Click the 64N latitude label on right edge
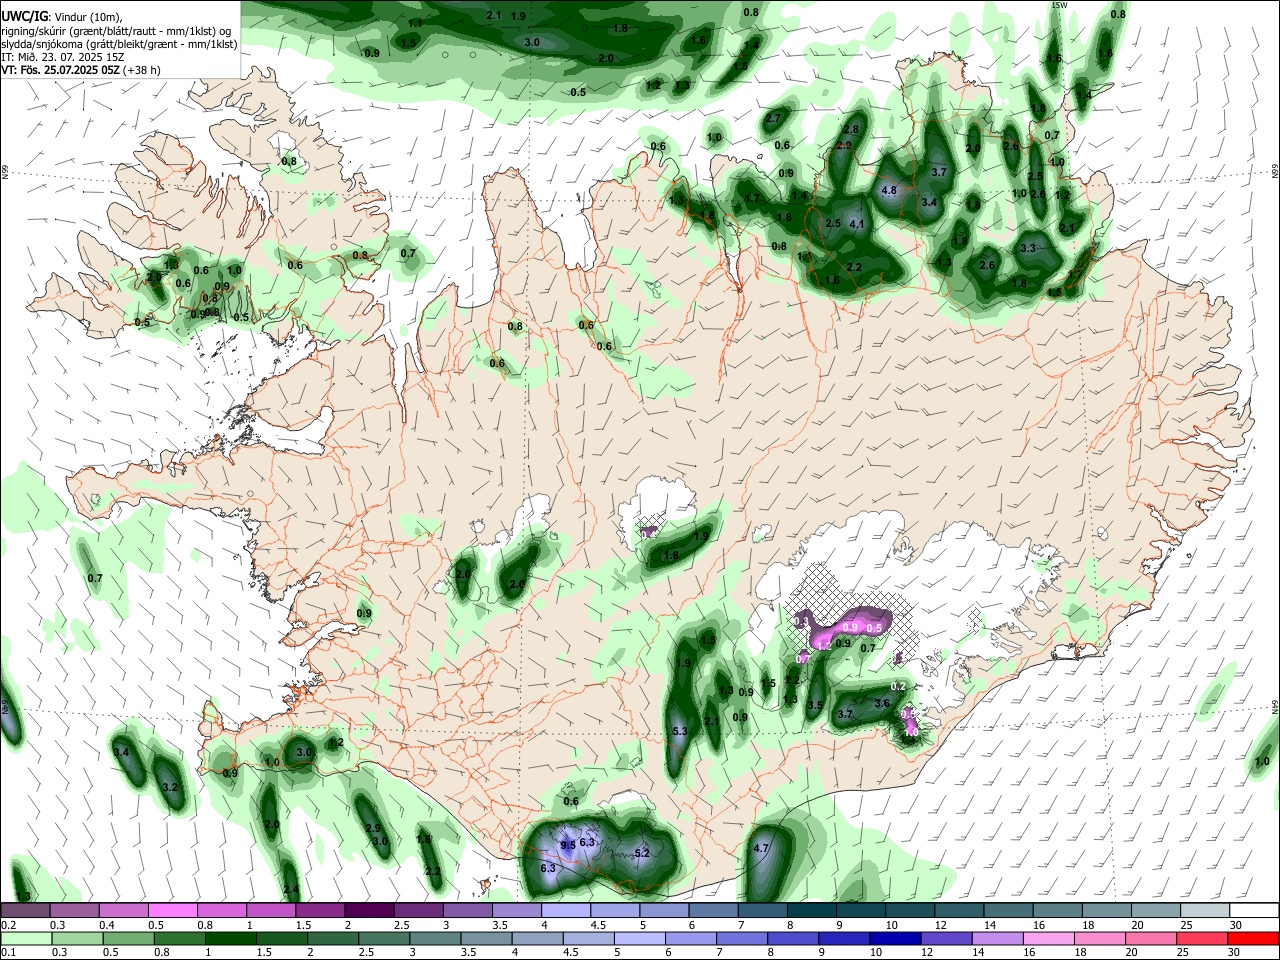1280x960 pixels. click(x=1275, y=707)
